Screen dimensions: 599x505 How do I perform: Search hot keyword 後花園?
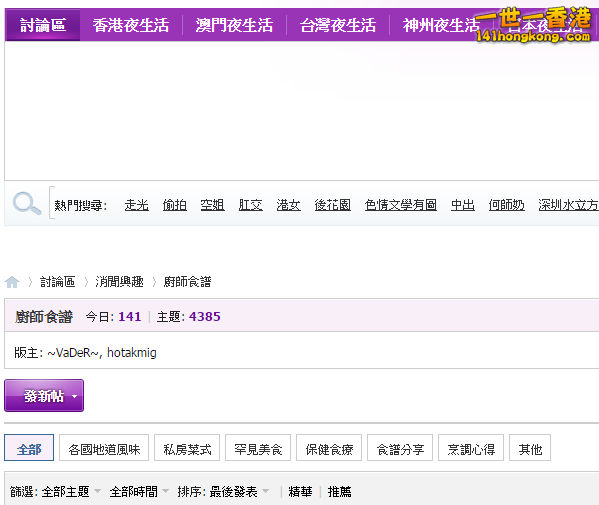click(333, 205)
